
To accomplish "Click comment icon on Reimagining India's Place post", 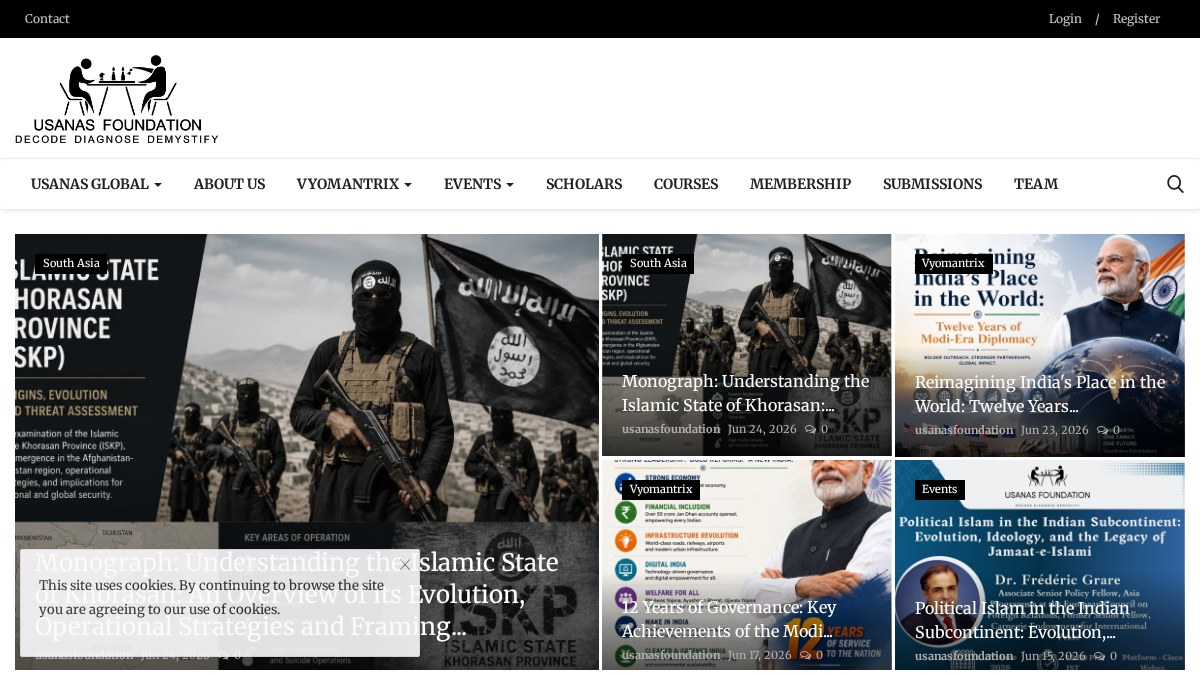I will click(x=1102, y=431).
